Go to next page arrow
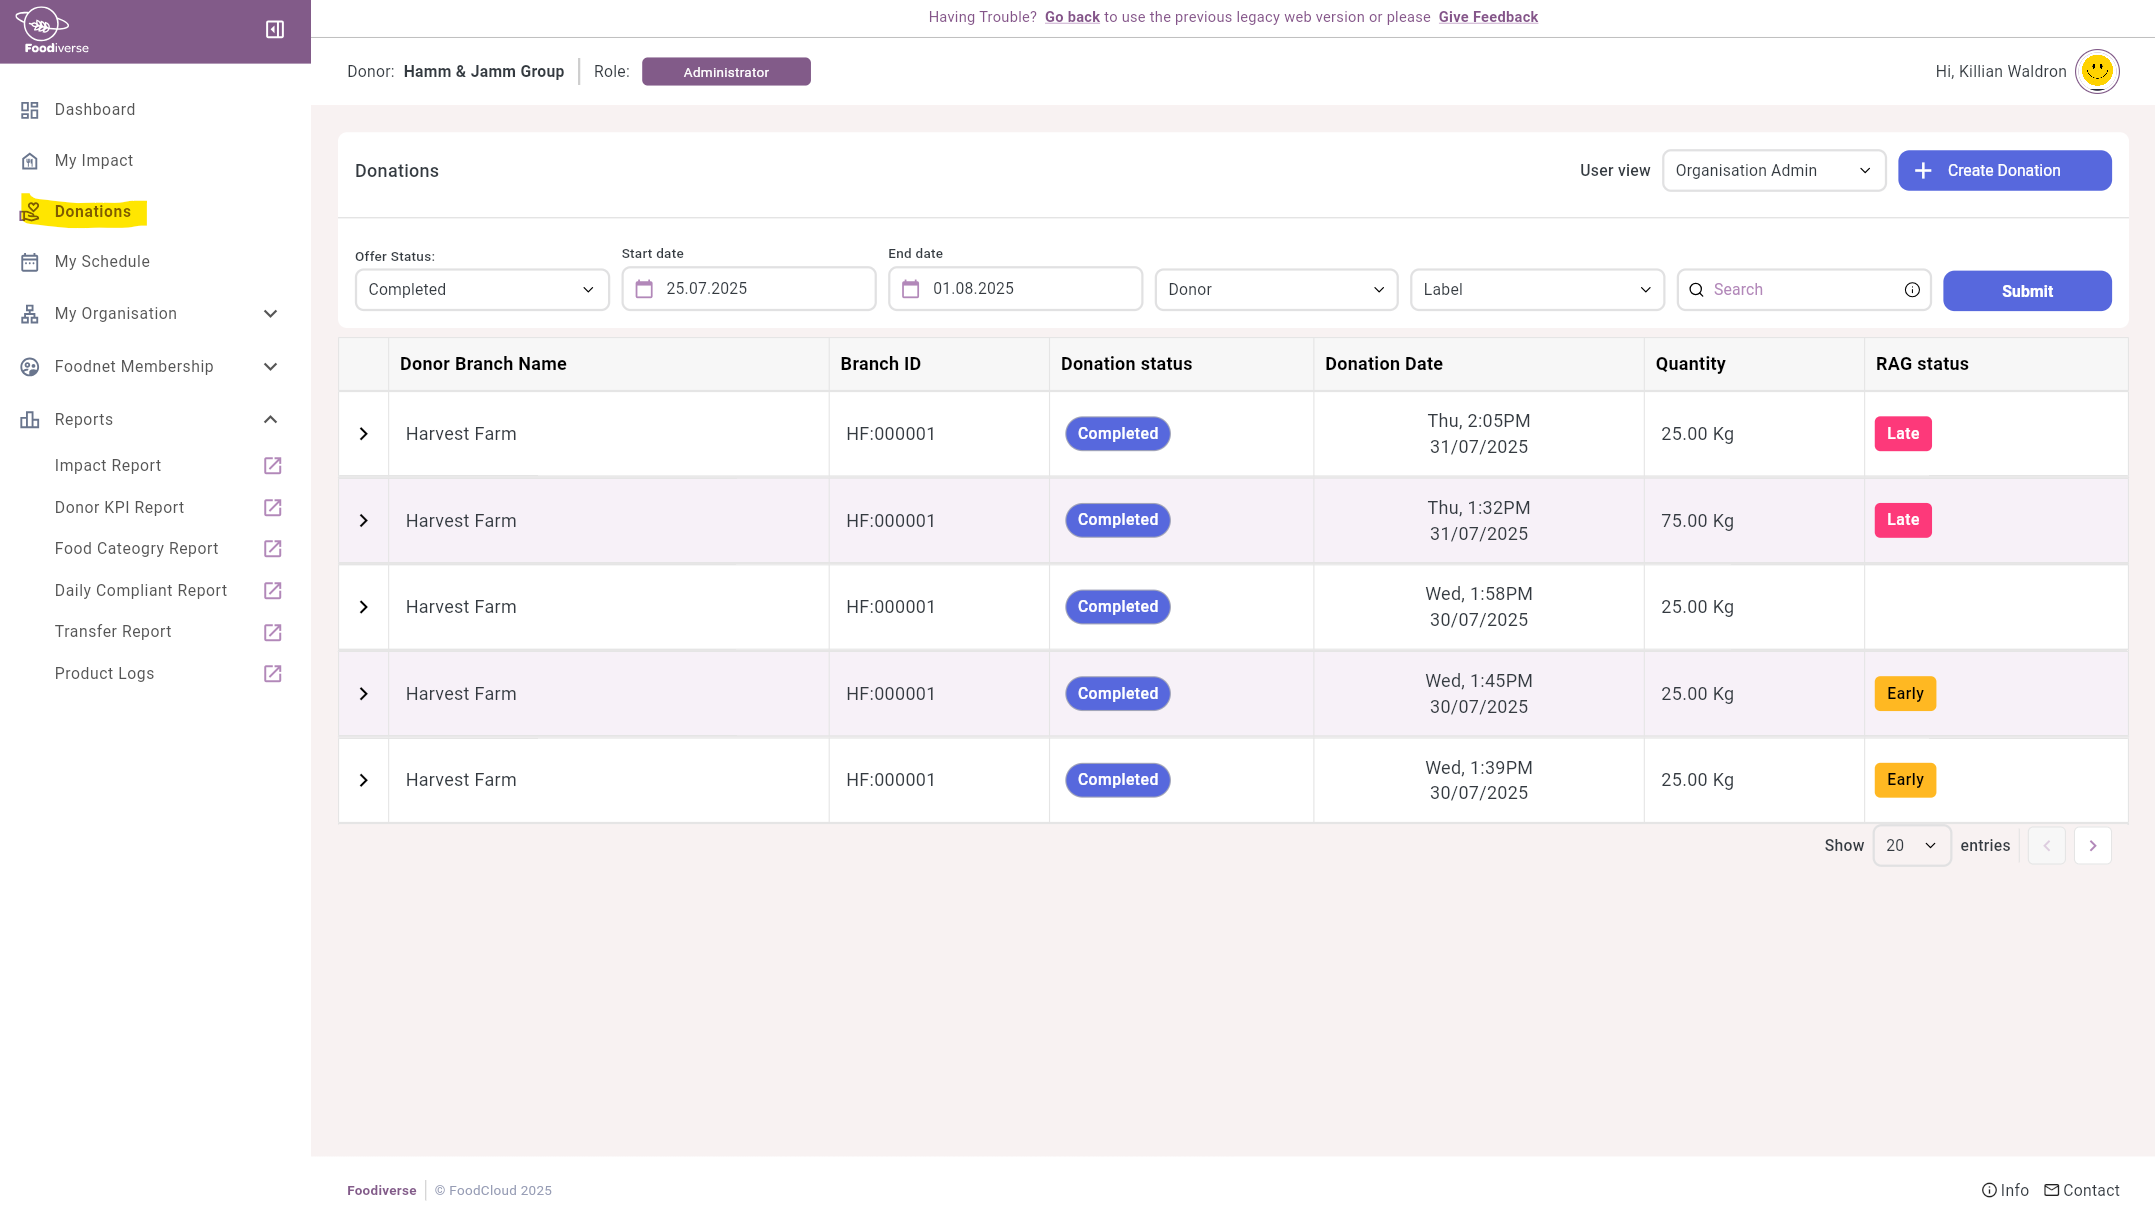2155x1223 pixels. point(2092,846)
